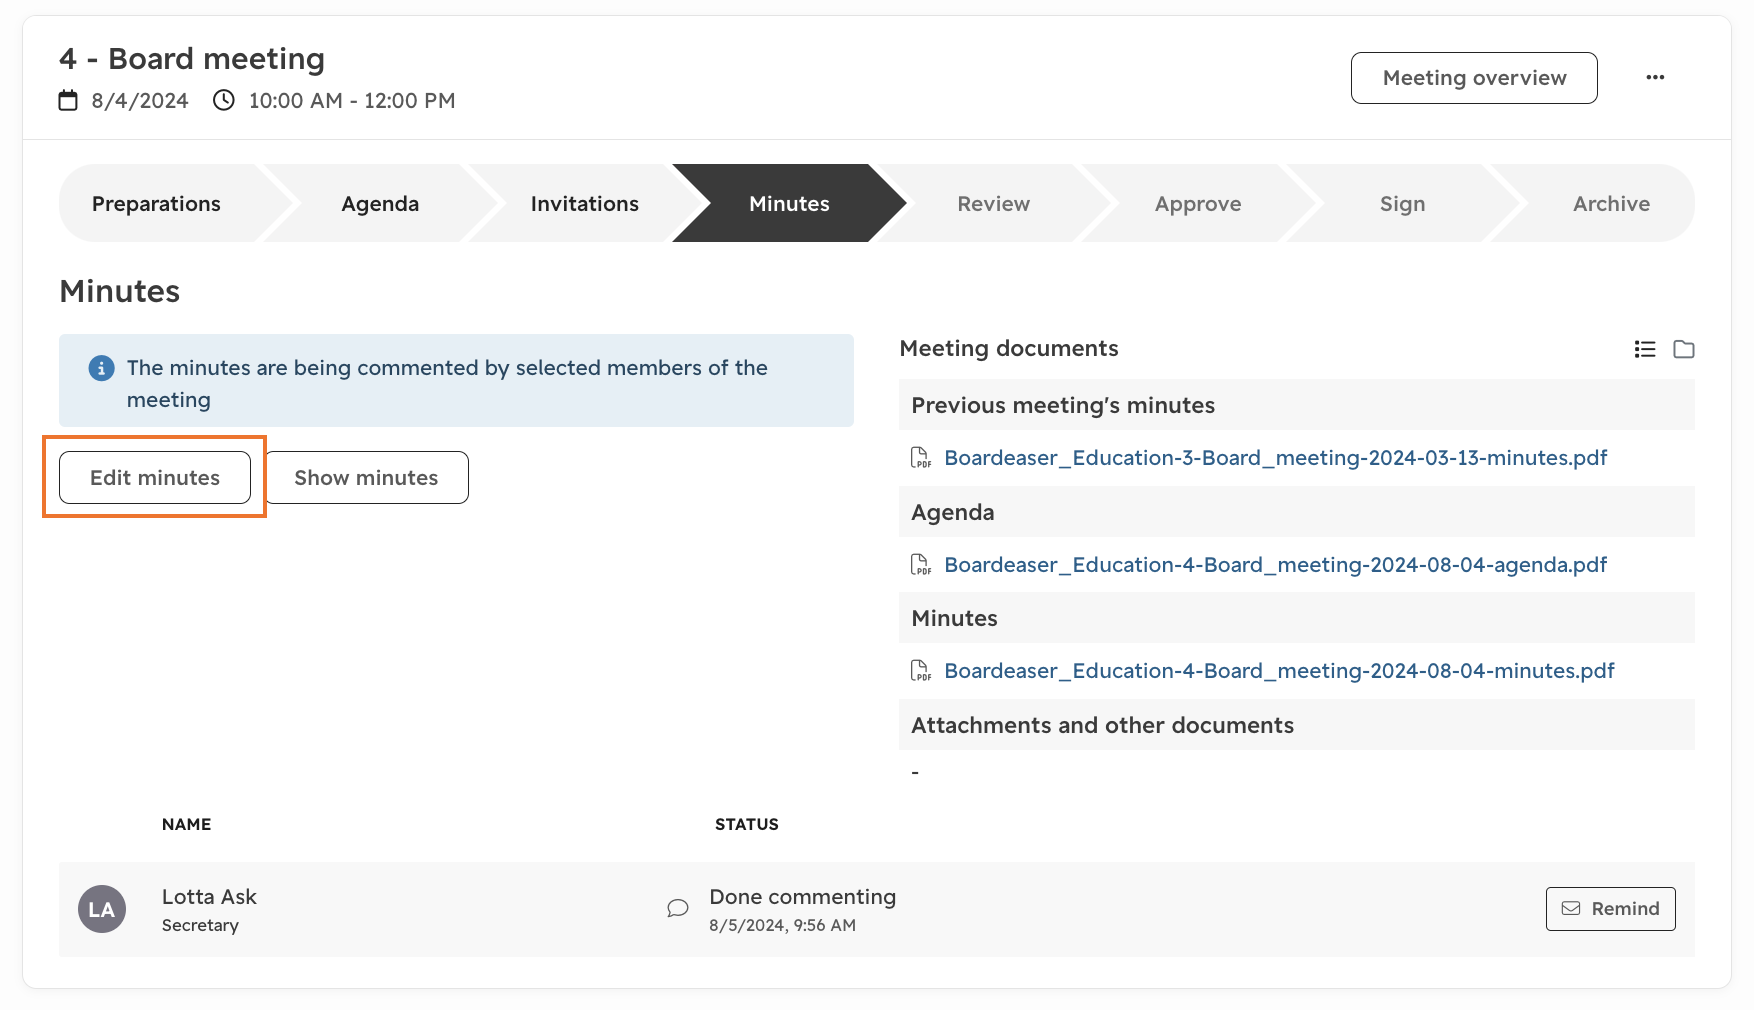
Task: Click the PDF icon beside previous meeting's minutes
Action: pos(920,458)
